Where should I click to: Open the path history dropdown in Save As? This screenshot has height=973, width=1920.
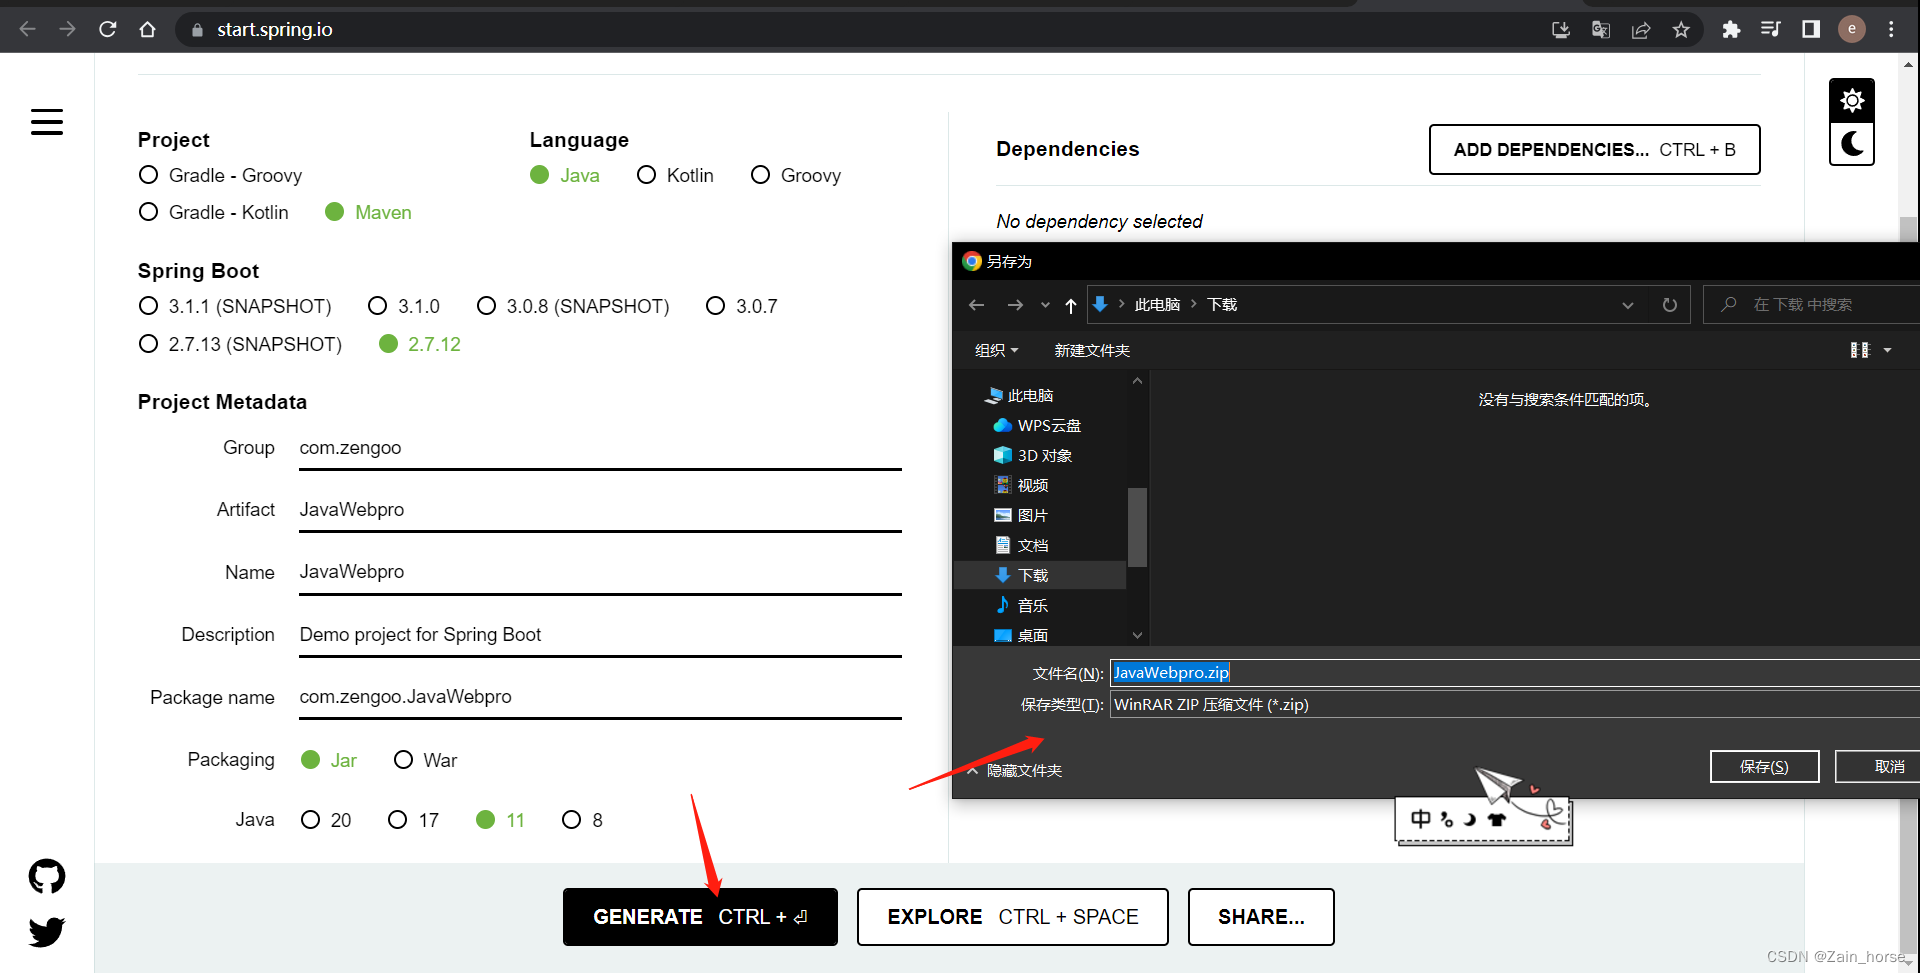[x=1628, y=305]
